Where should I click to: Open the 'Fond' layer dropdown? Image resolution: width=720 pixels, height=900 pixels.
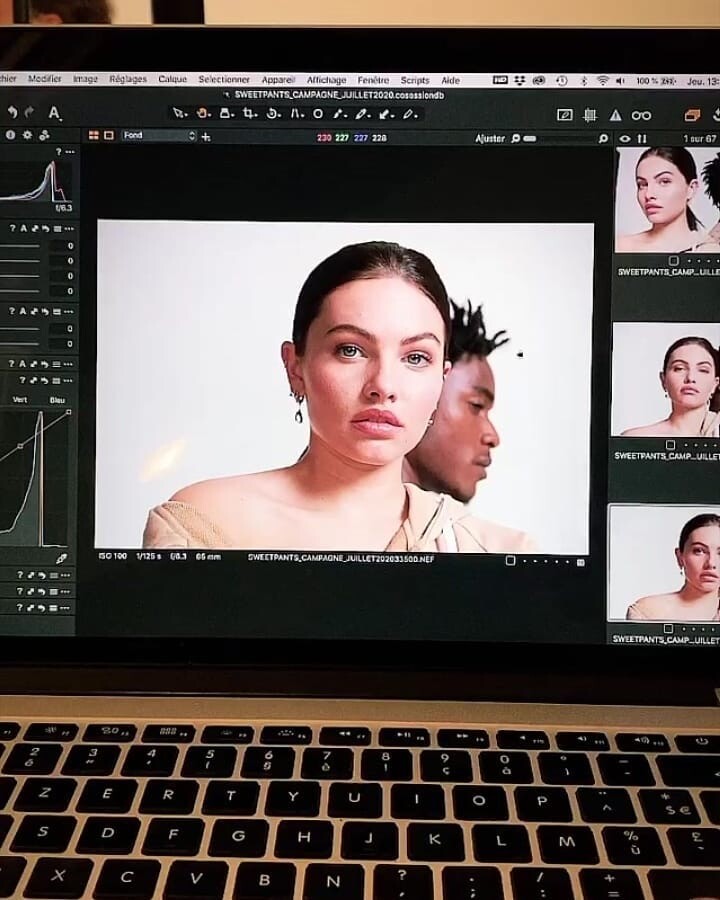[158, 136]
